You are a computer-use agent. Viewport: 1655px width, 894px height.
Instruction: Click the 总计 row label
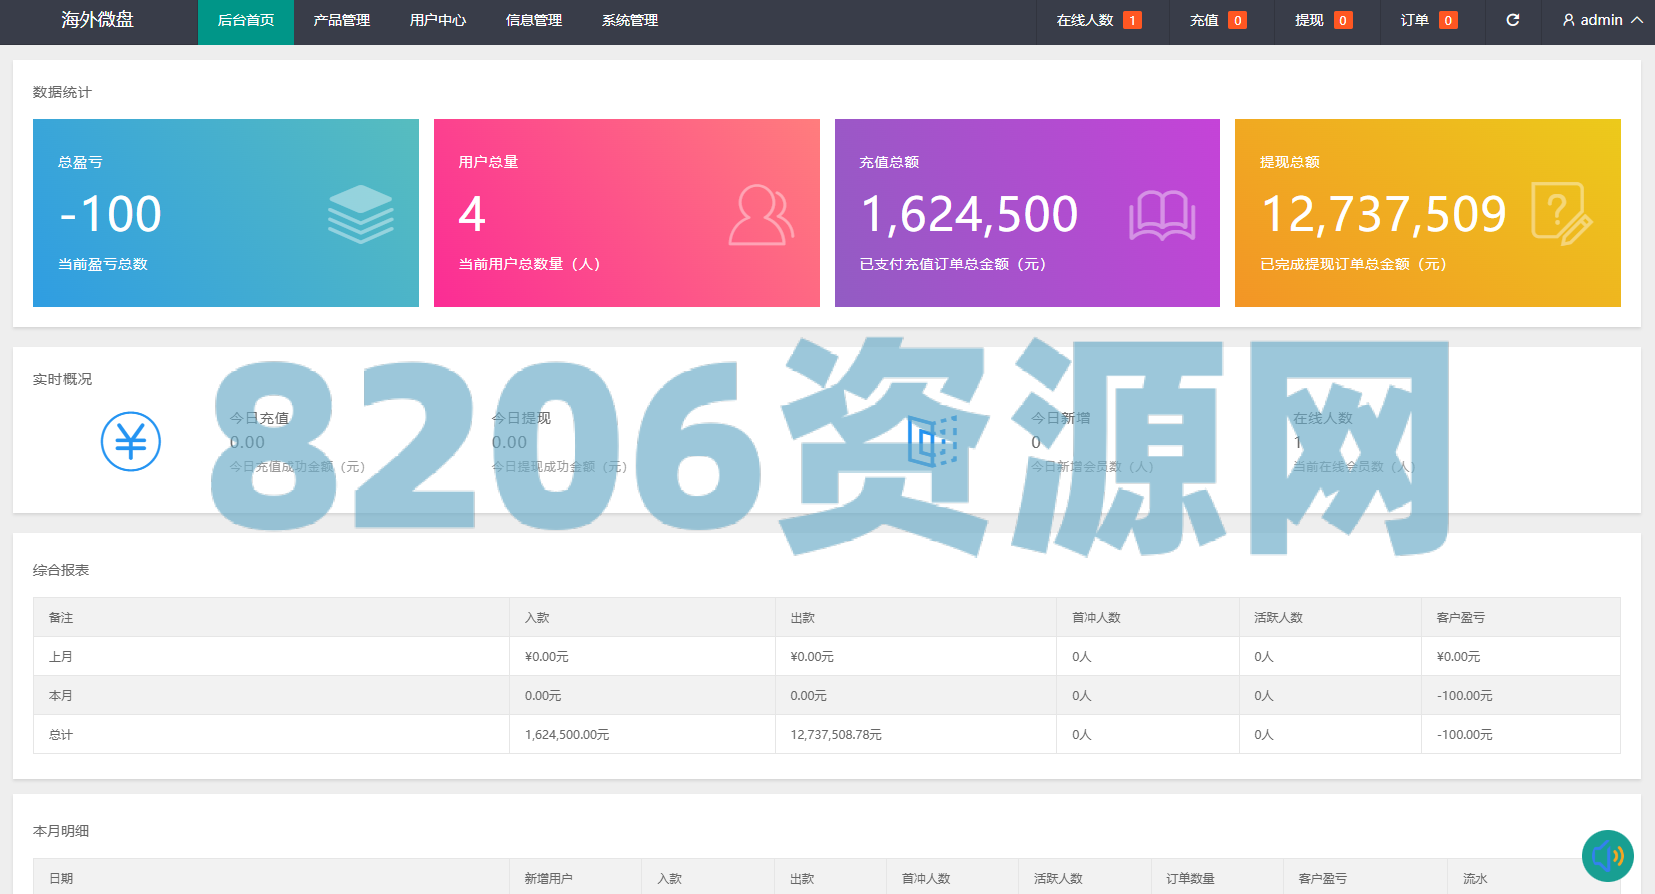click(x=61, y=735)
